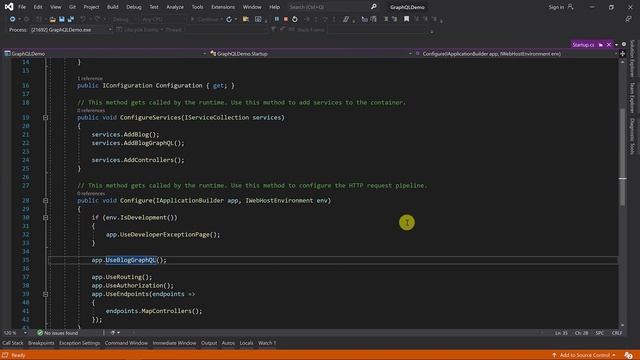The height and width of the screenshot is (360, 640).
Task: Click the search magnifier icon
Action: pos(373,7)
